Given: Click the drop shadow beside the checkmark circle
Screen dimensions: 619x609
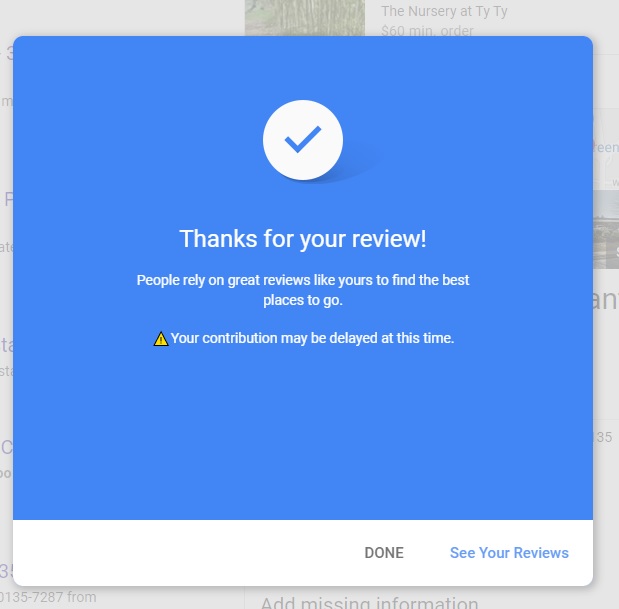Looking at the screenshot, I should click(359, 168).
